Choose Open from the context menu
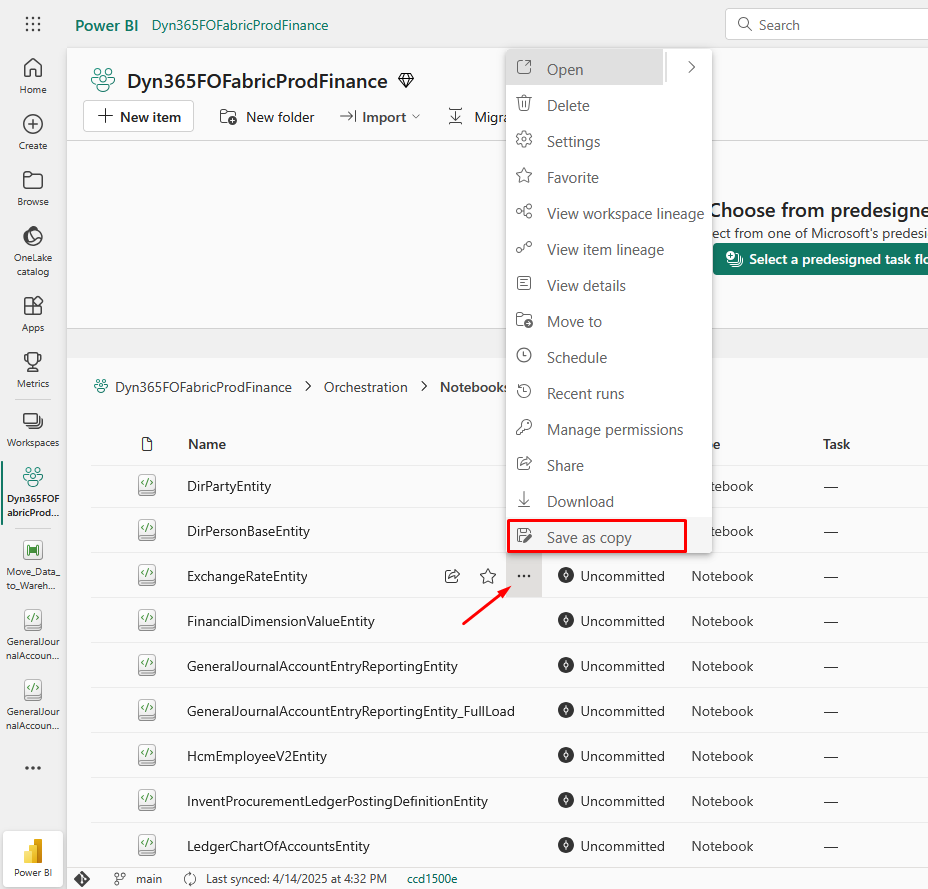This screenshot has width=928, height=889. [585, 69]
